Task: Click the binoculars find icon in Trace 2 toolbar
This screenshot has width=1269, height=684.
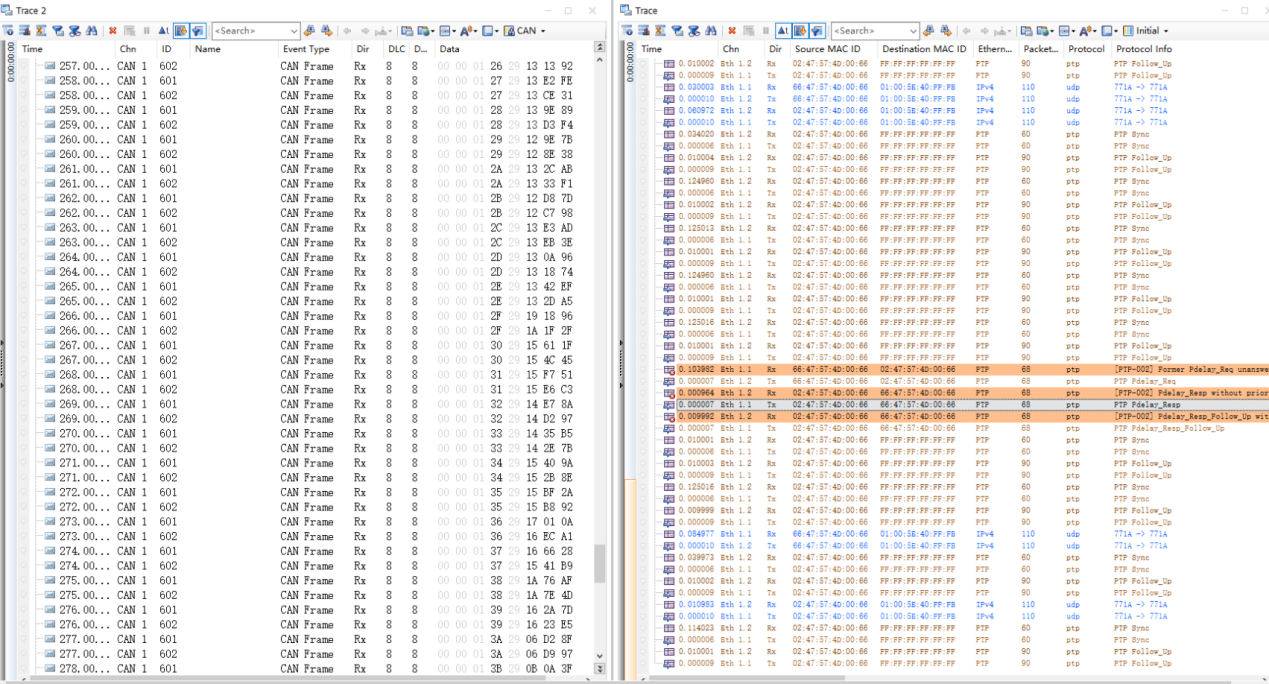Action: [x=92, y=31]
